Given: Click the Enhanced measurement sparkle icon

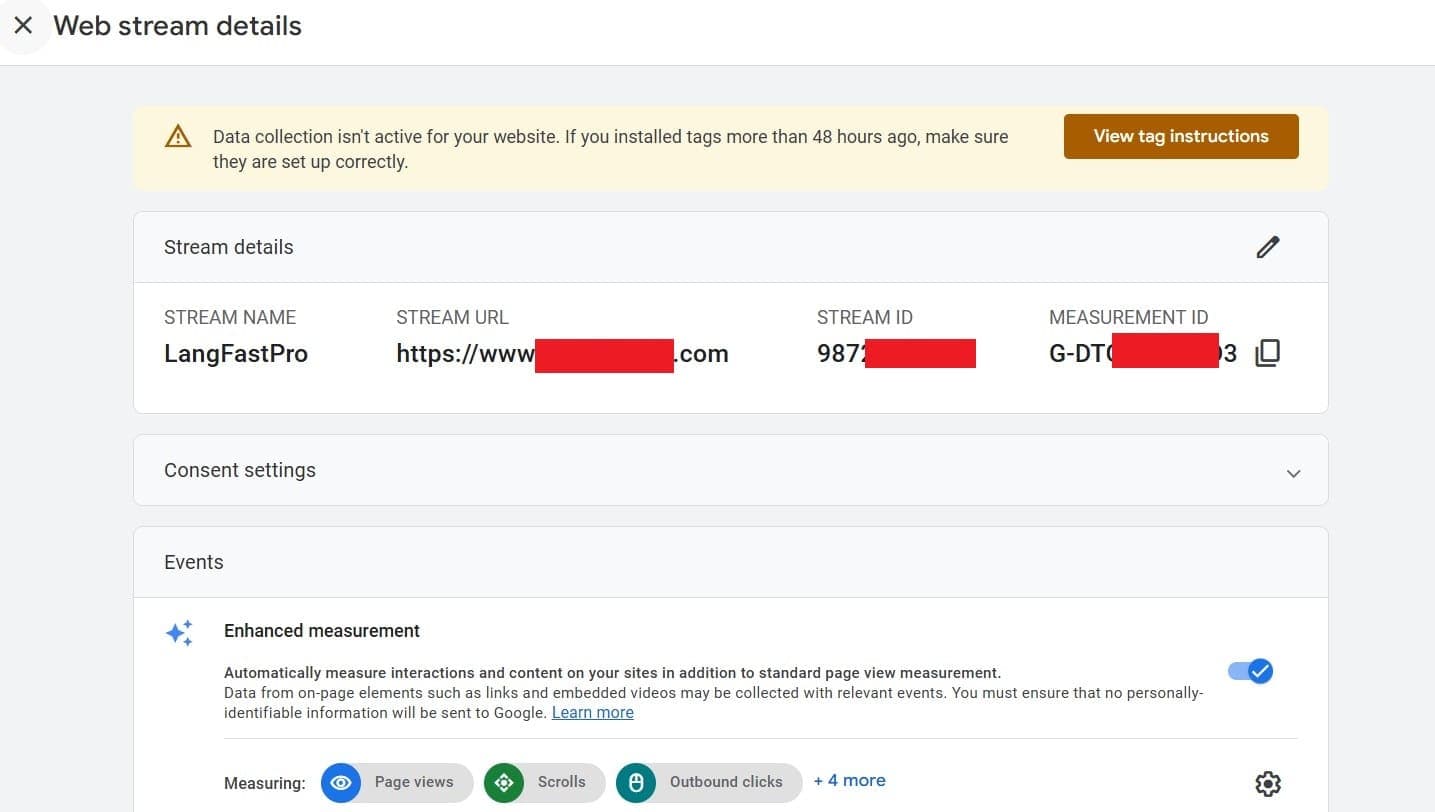Looking at the screenshot, I should (x=180, y=632).
